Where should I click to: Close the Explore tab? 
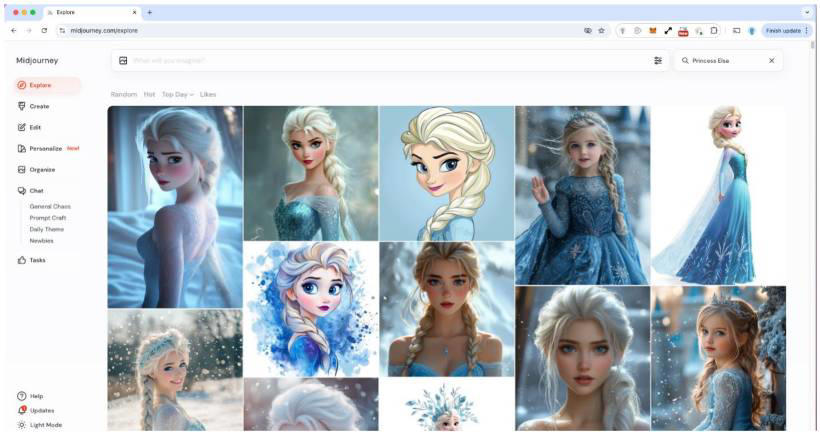134,12
